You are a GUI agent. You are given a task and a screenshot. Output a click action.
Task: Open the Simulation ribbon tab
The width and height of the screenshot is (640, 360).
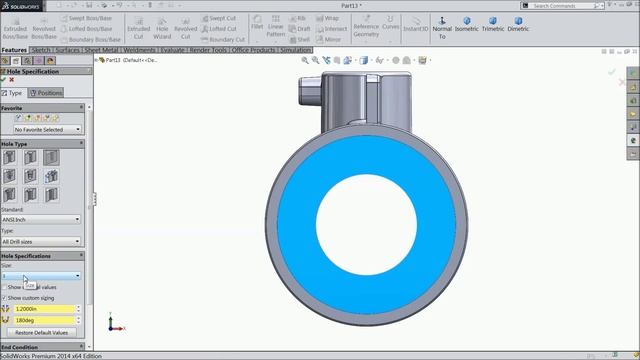296,50
